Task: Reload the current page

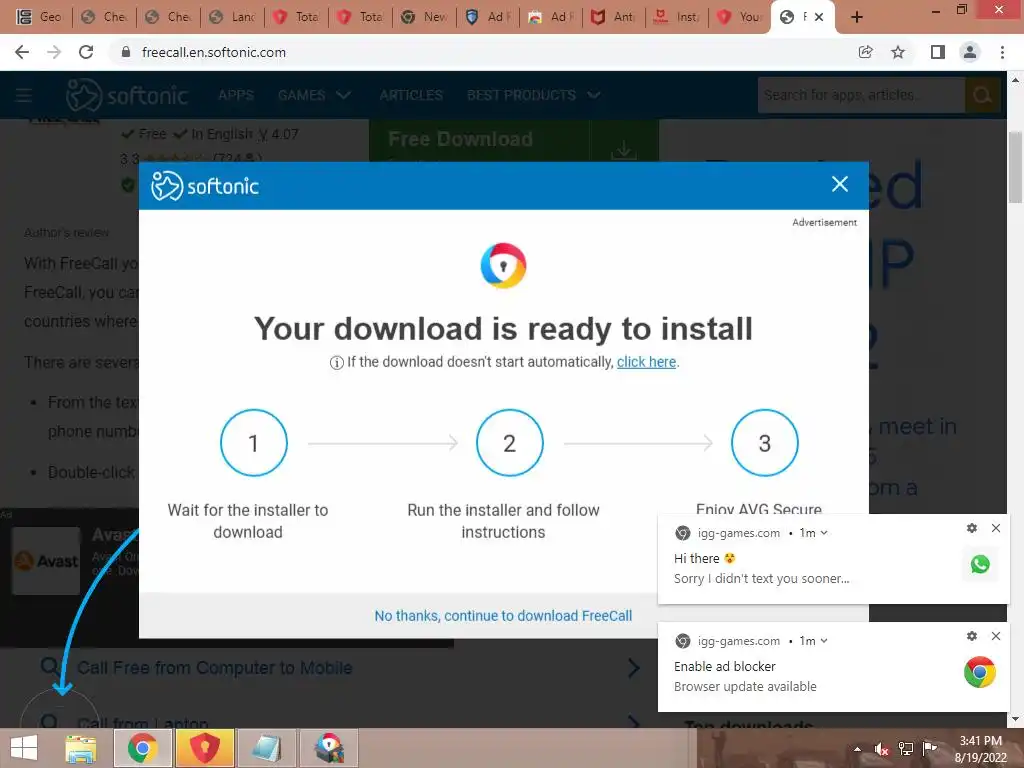Action: tap(86, 52)
